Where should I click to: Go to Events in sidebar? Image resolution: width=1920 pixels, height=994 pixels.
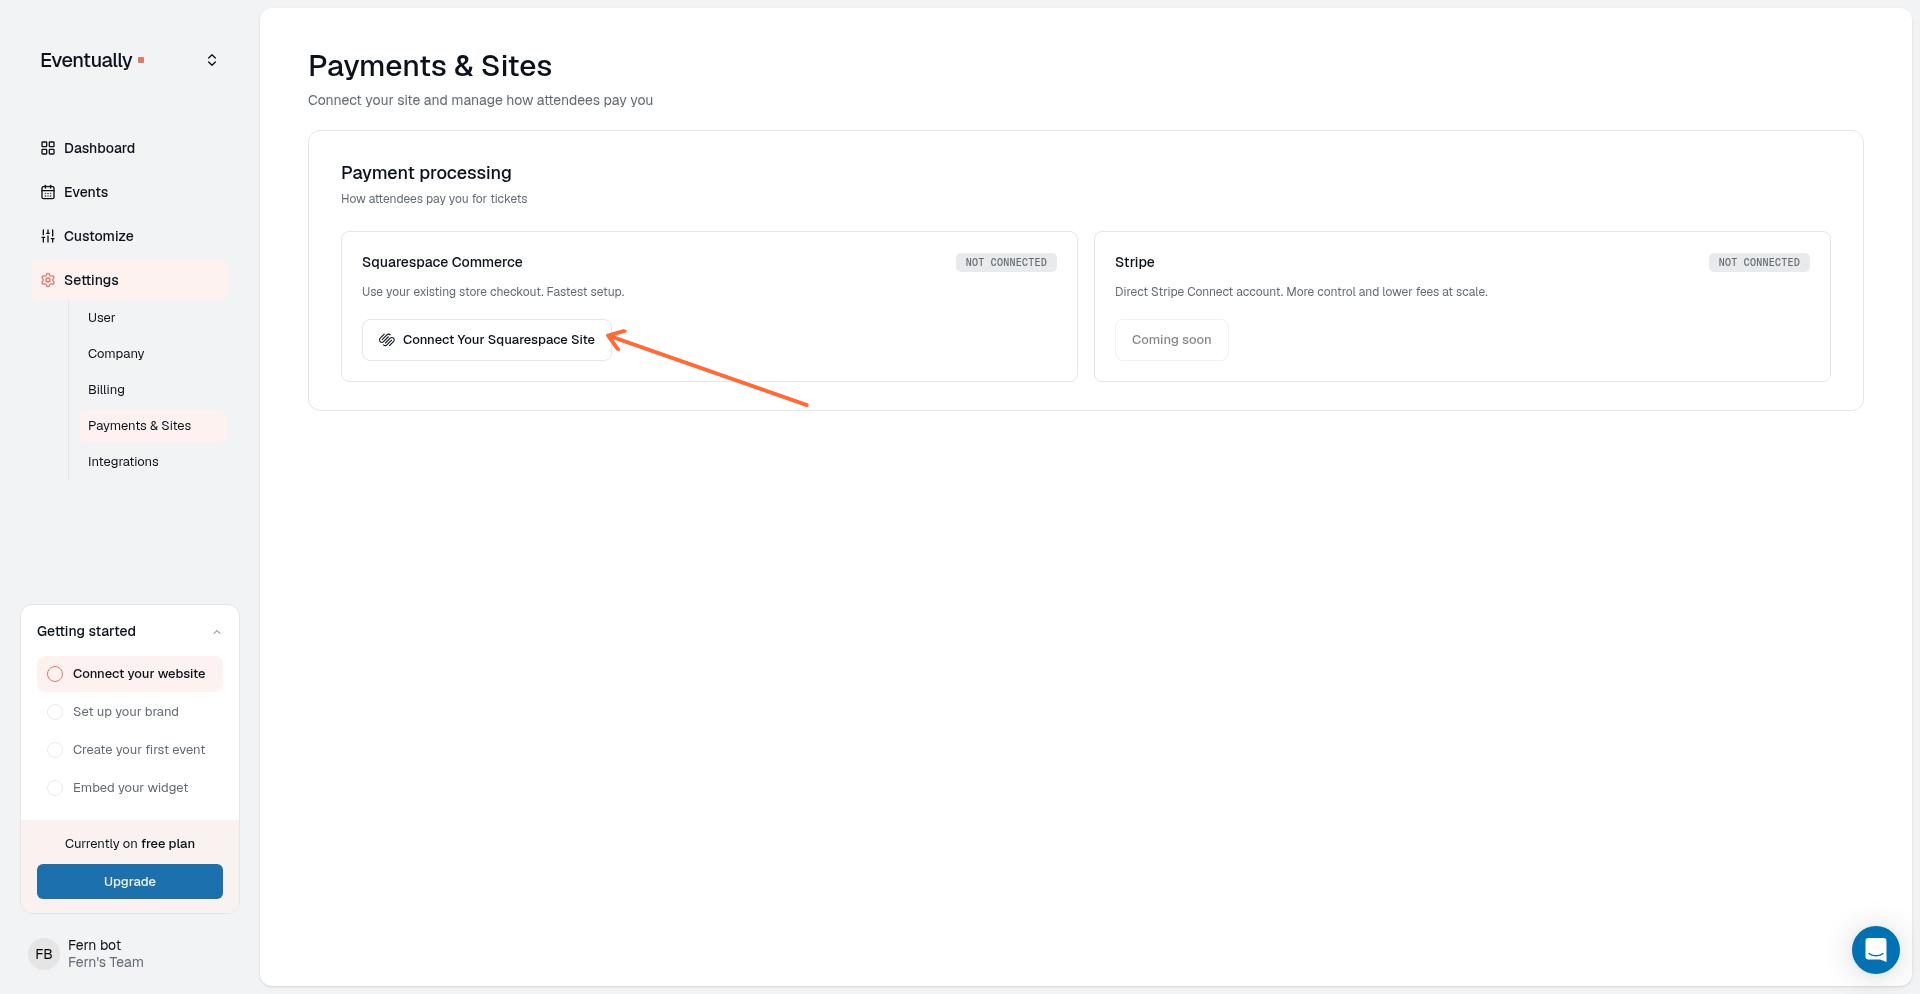(130, 192)
